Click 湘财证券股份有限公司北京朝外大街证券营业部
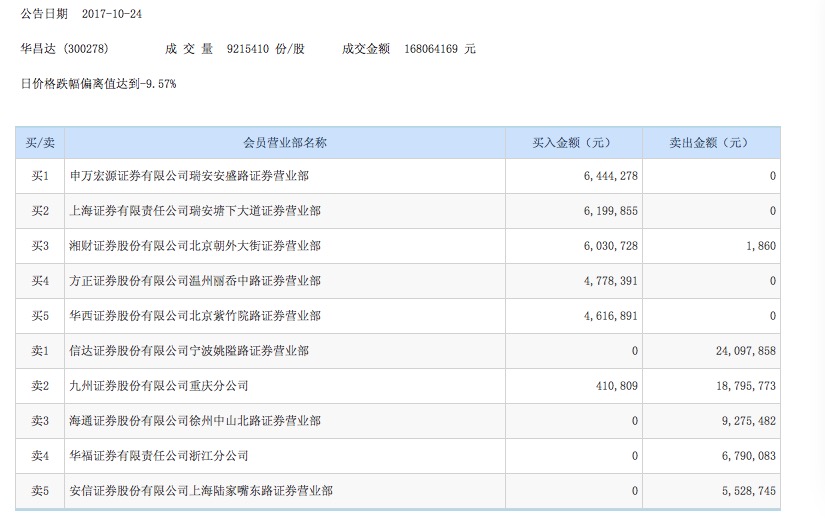The height and width of the screenshot is (519, 825). (x=195, y=246)
